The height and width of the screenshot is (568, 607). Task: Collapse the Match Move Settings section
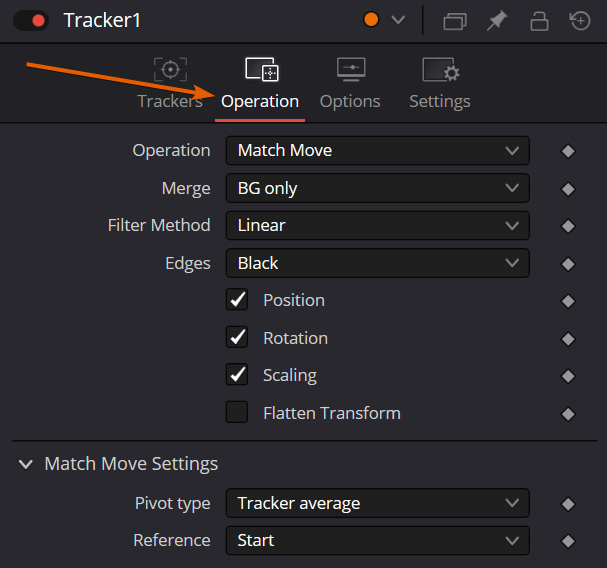(26, 463)
